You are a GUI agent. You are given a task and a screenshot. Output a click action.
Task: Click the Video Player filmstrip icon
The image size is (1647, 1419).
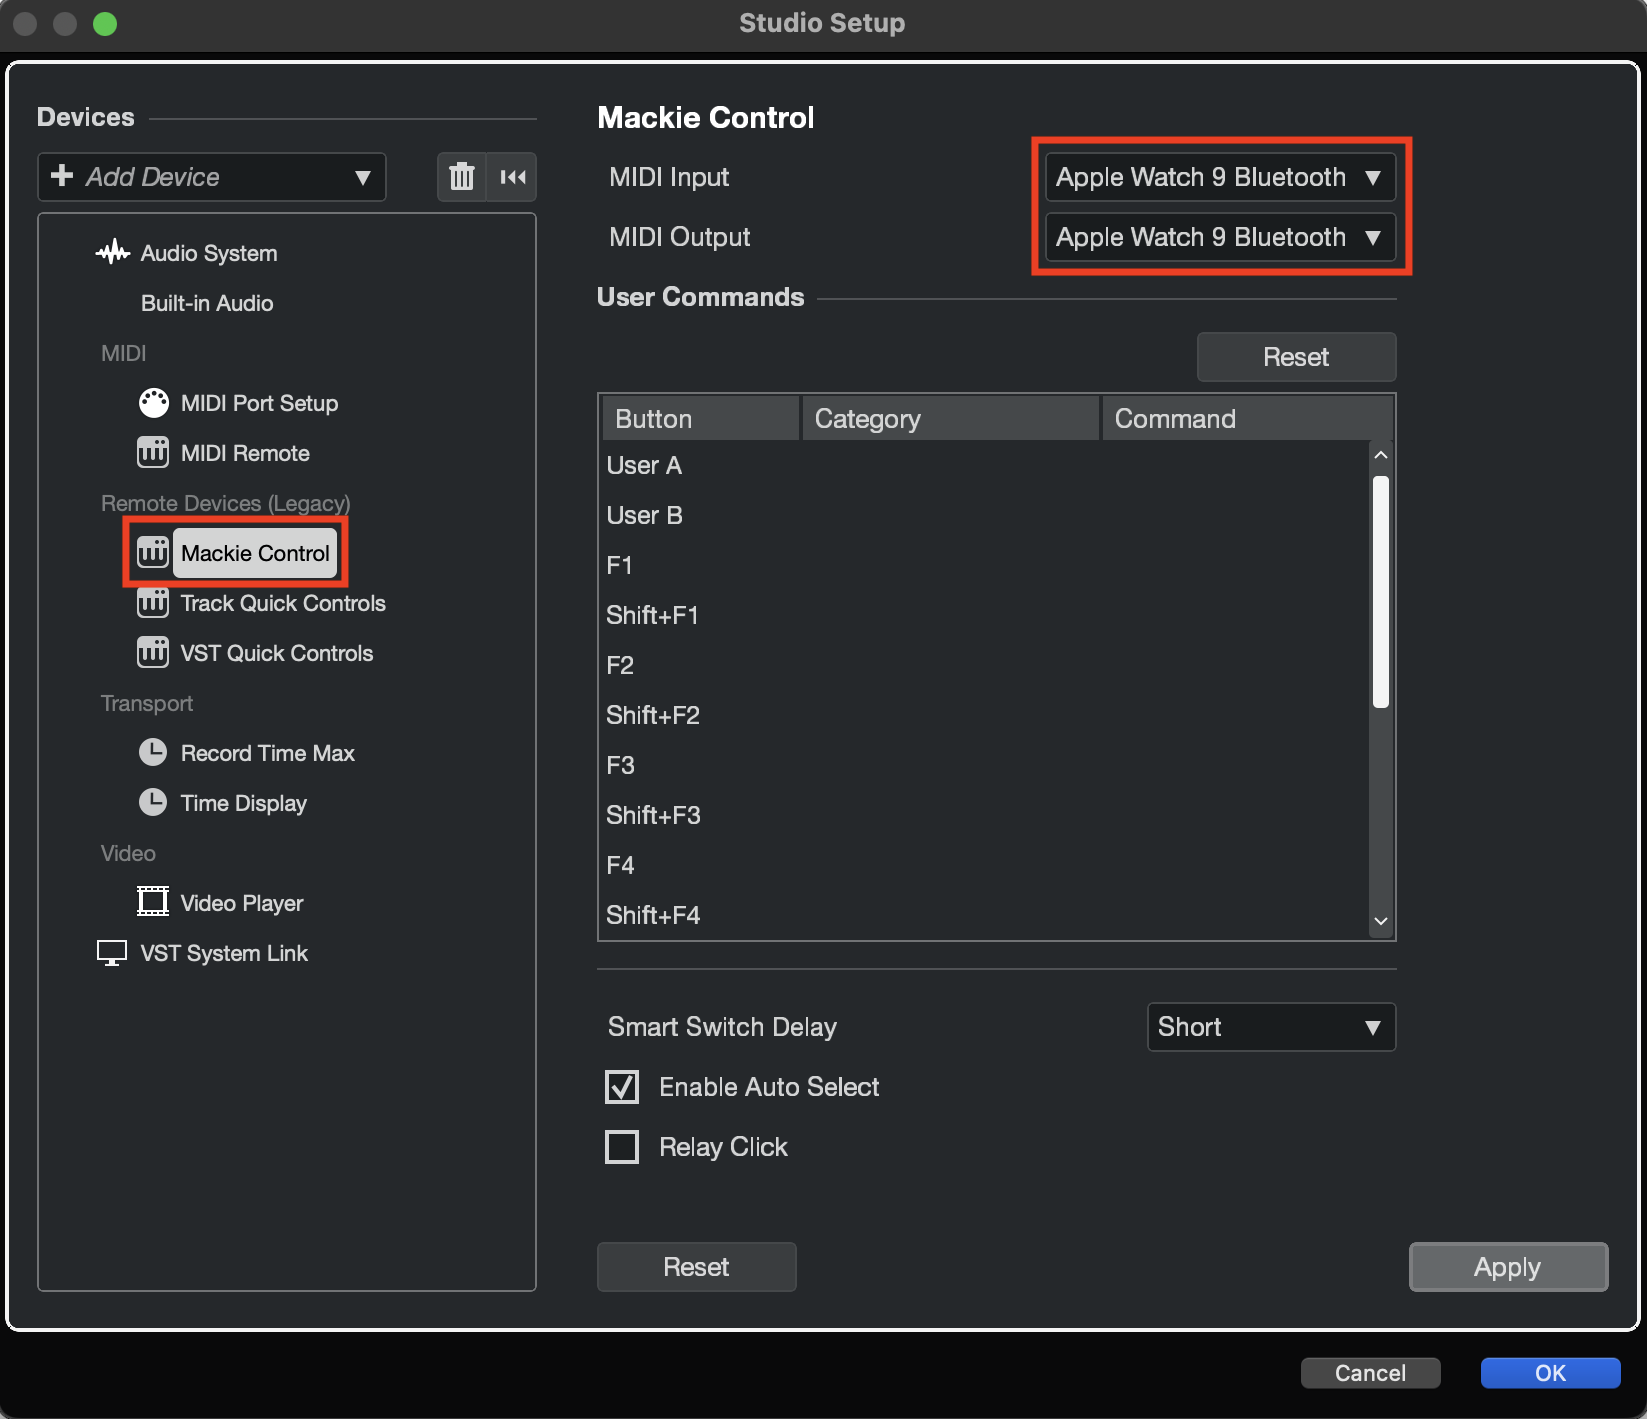point(153,902)
